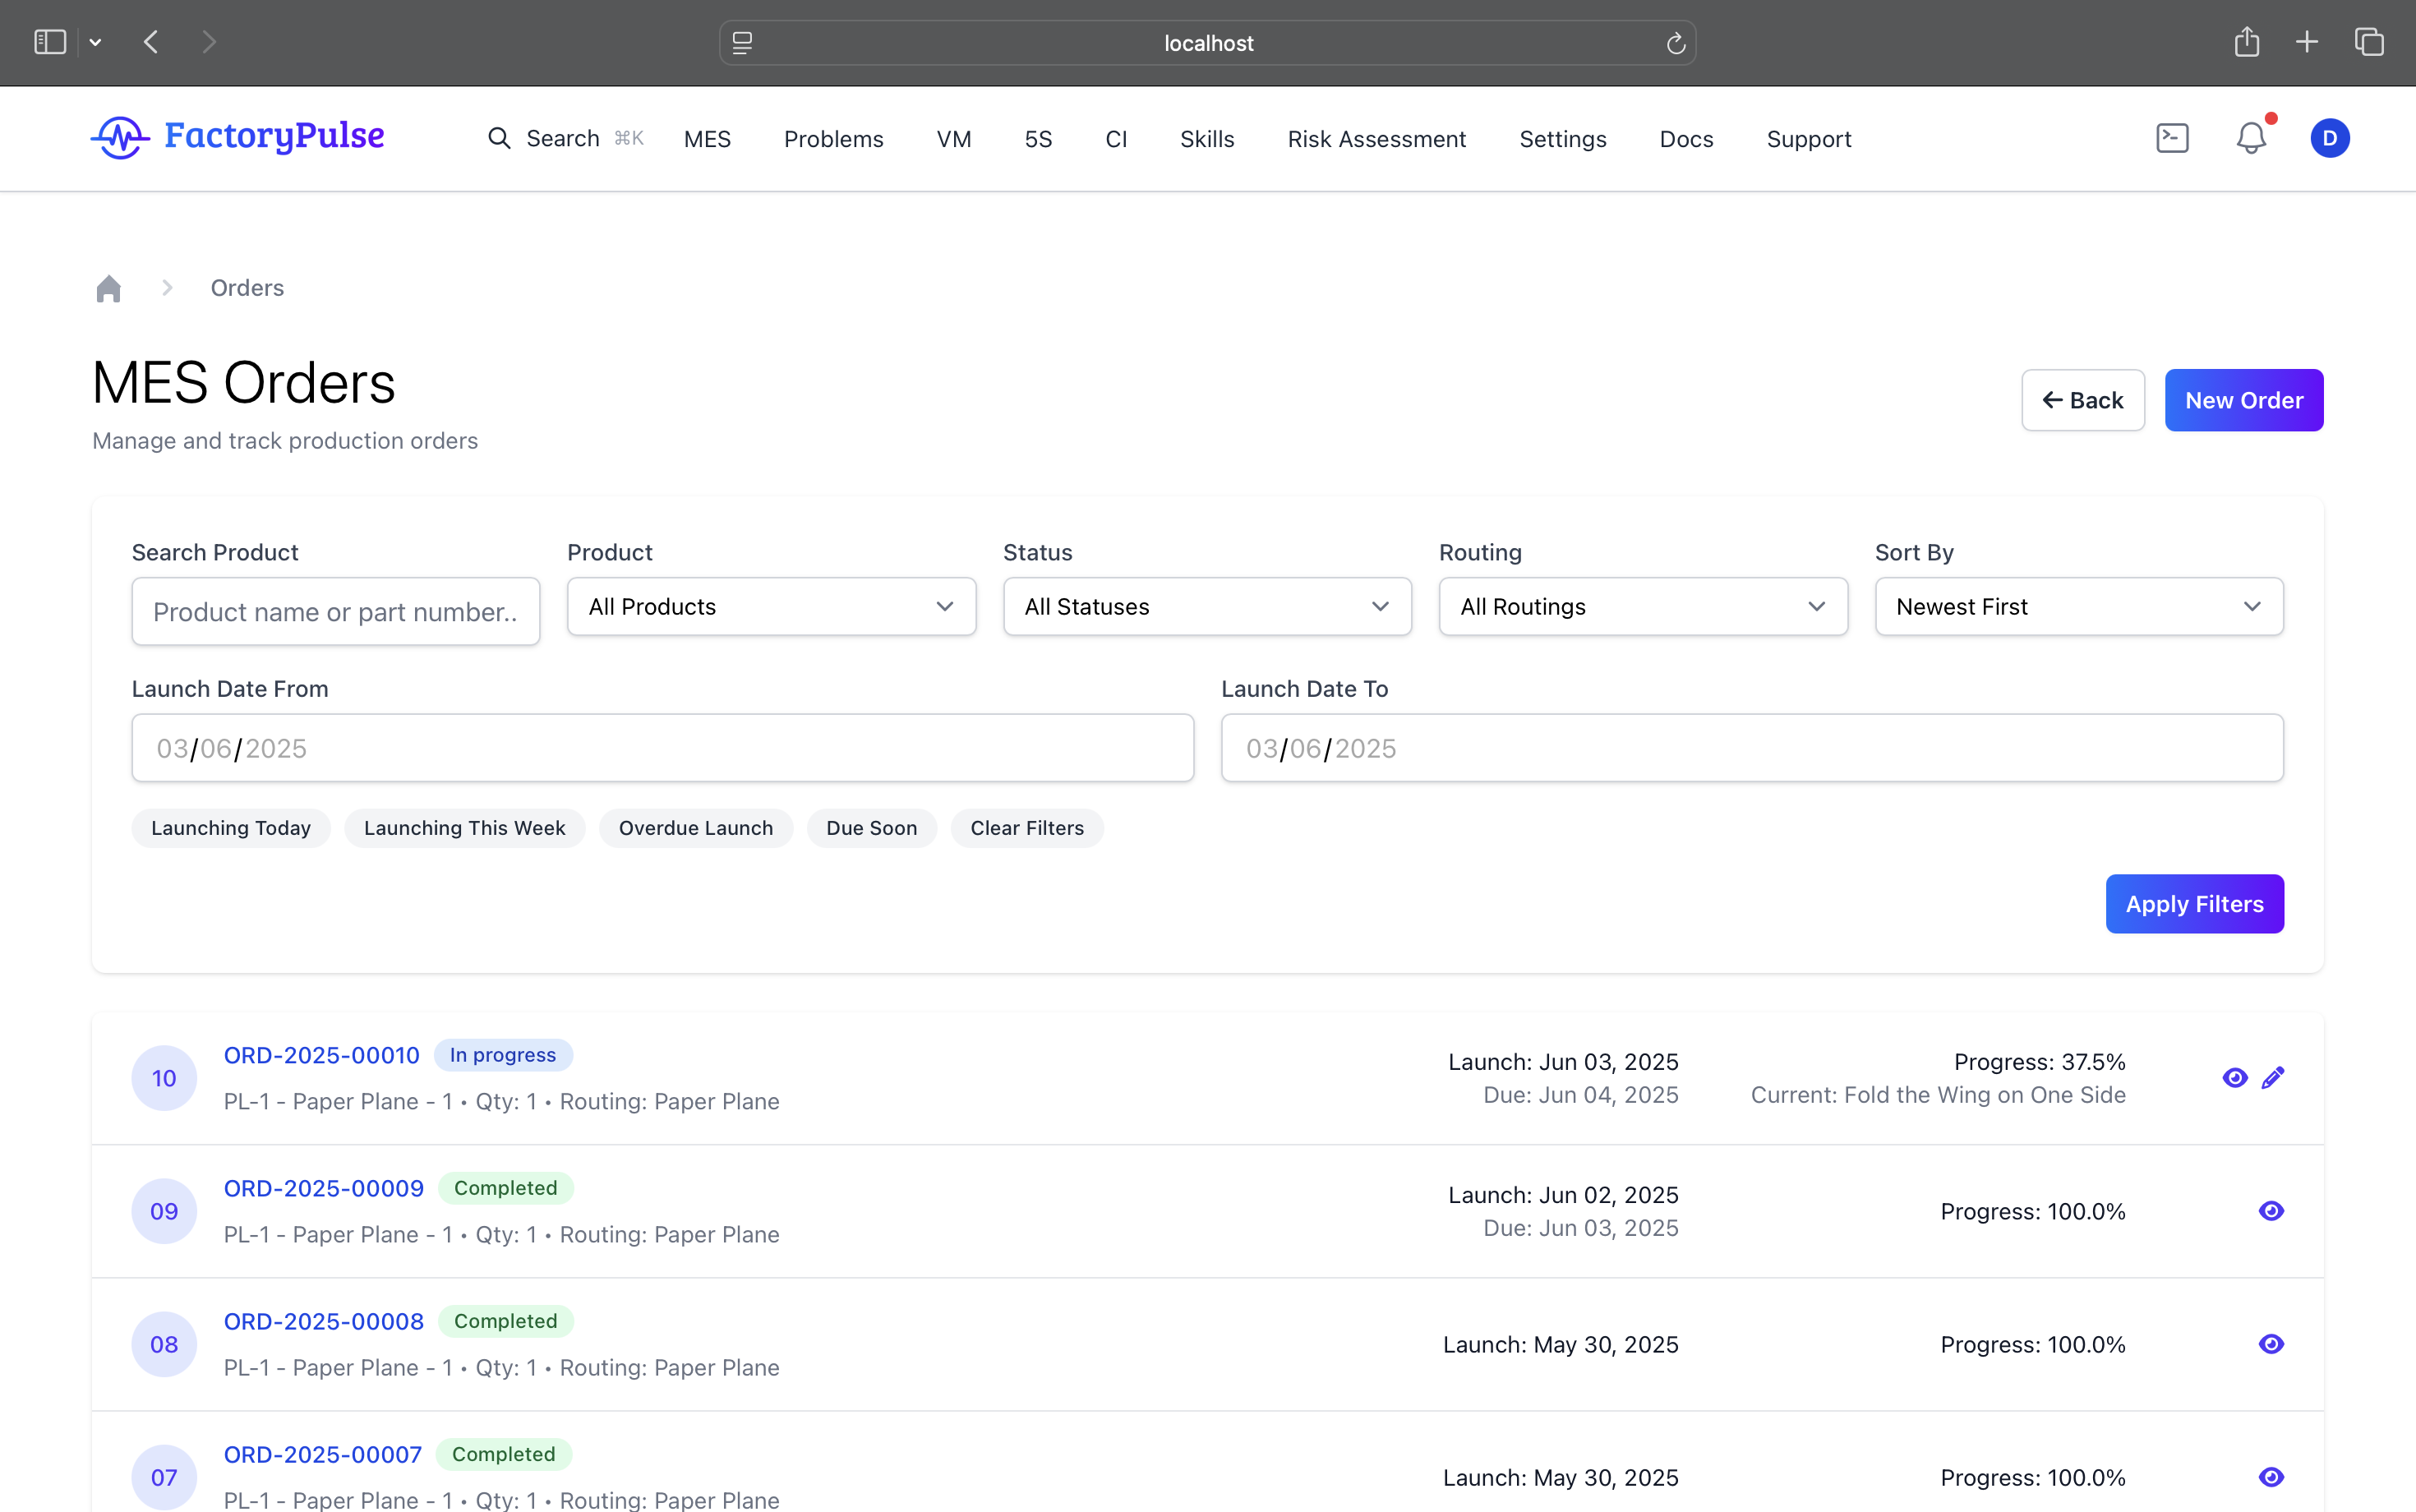Screen dimensions: 2416x1512
Task: Show the browser tab overview
Action: (x=2369, y=42)
